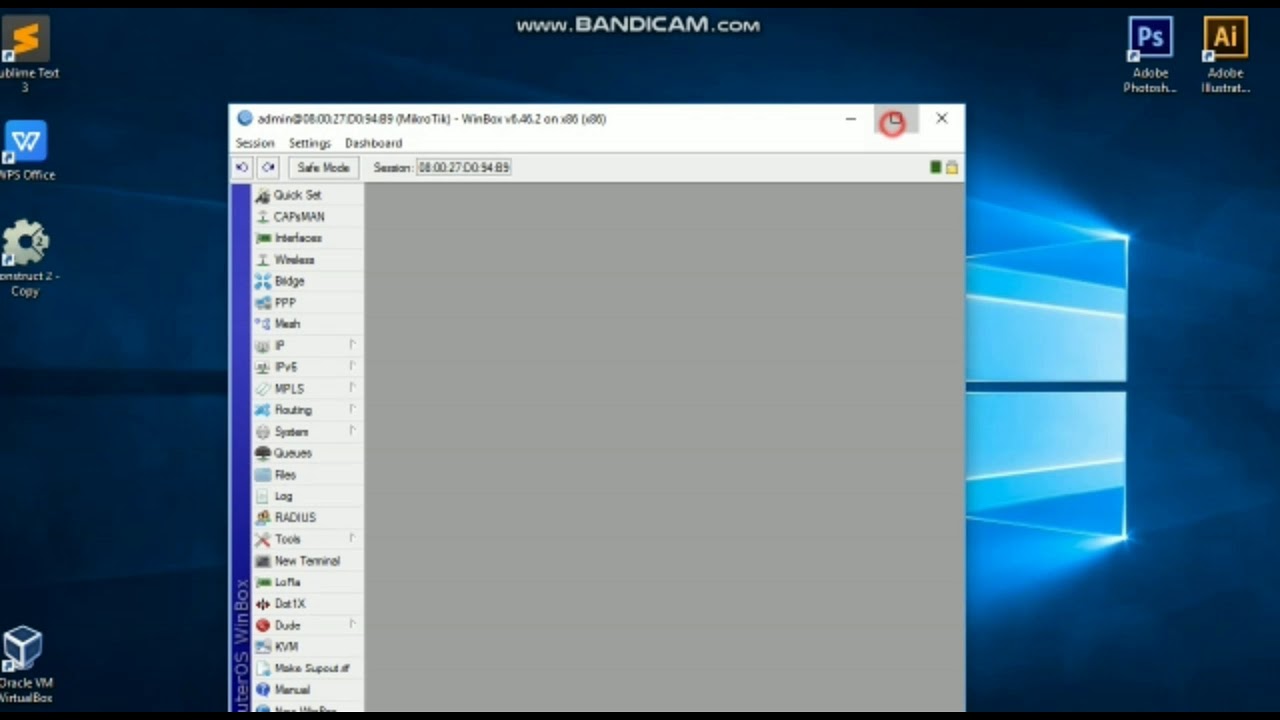
Task: Open Adobe Photoshop desktop shortcut
Action: [x=1150, y=56]
